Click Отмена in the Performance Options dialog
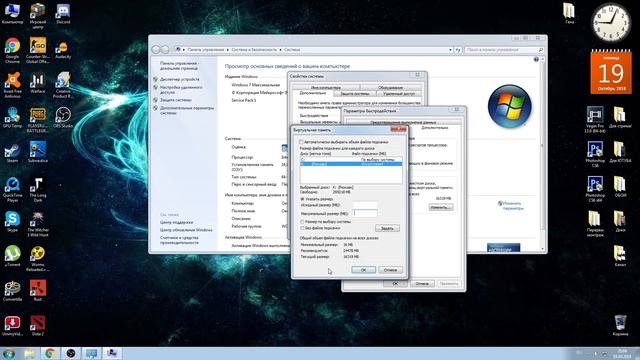 (422, 283)
